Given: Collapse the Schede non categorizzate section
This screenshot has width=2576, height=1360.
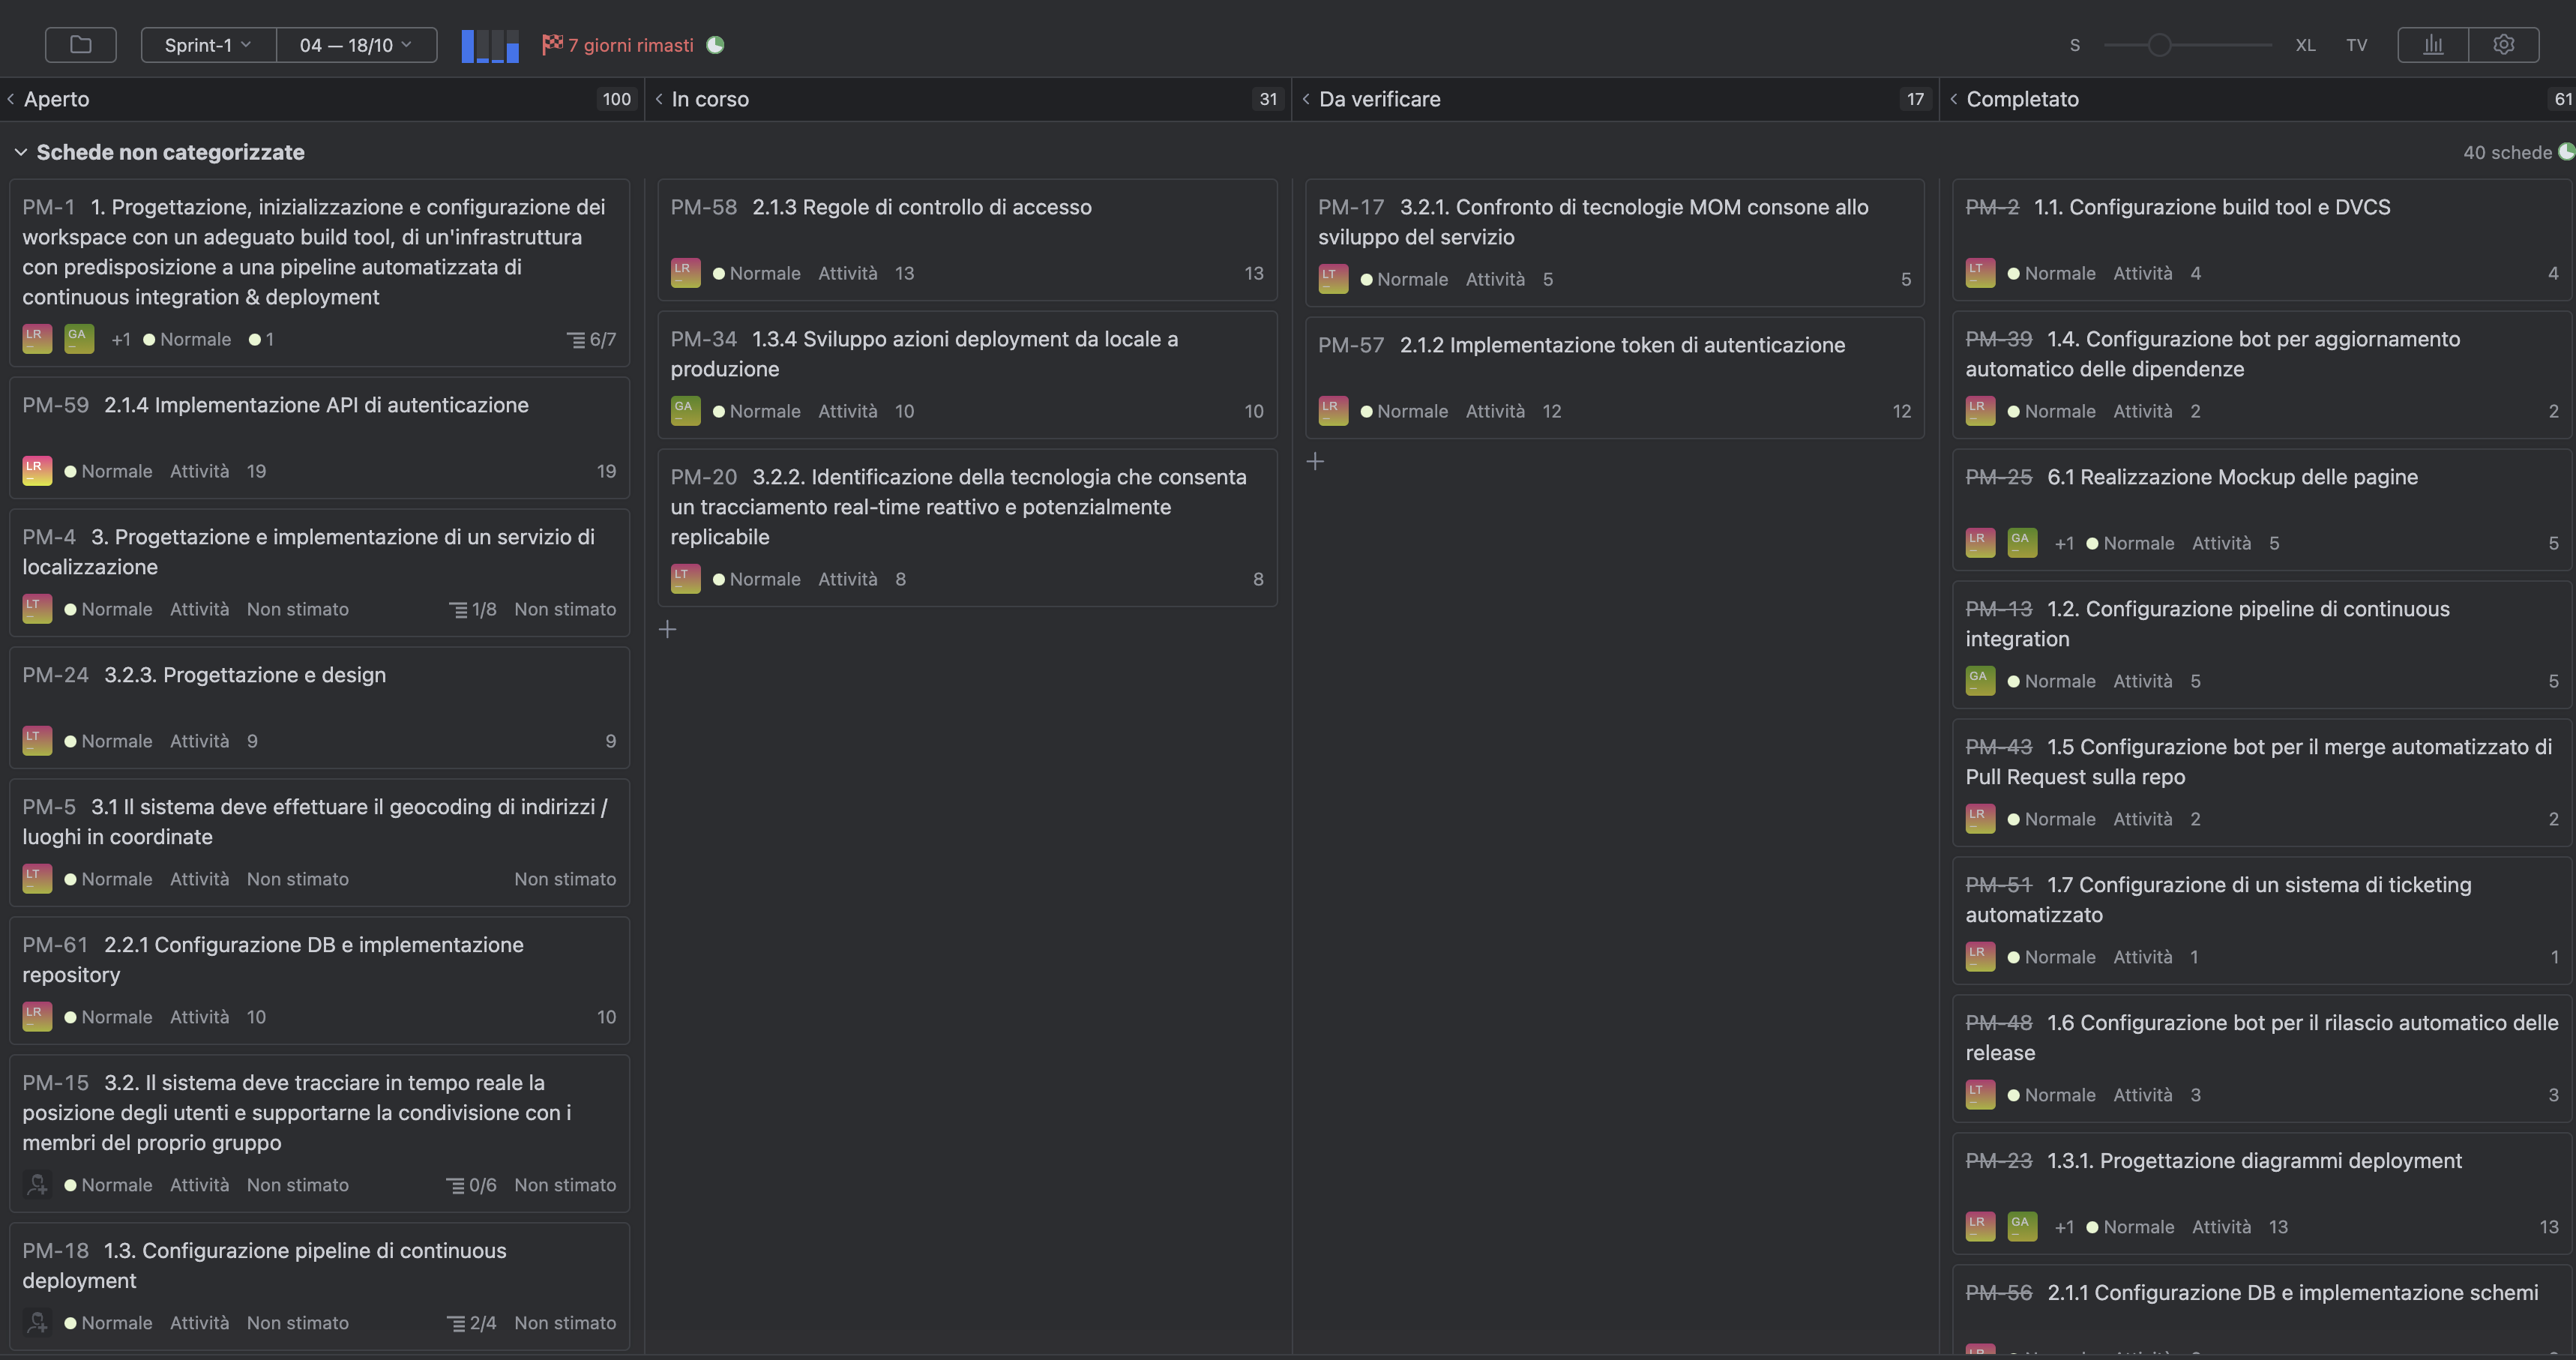Looking at the screenshot, I should pyautogui.click(x=21, y=152).
